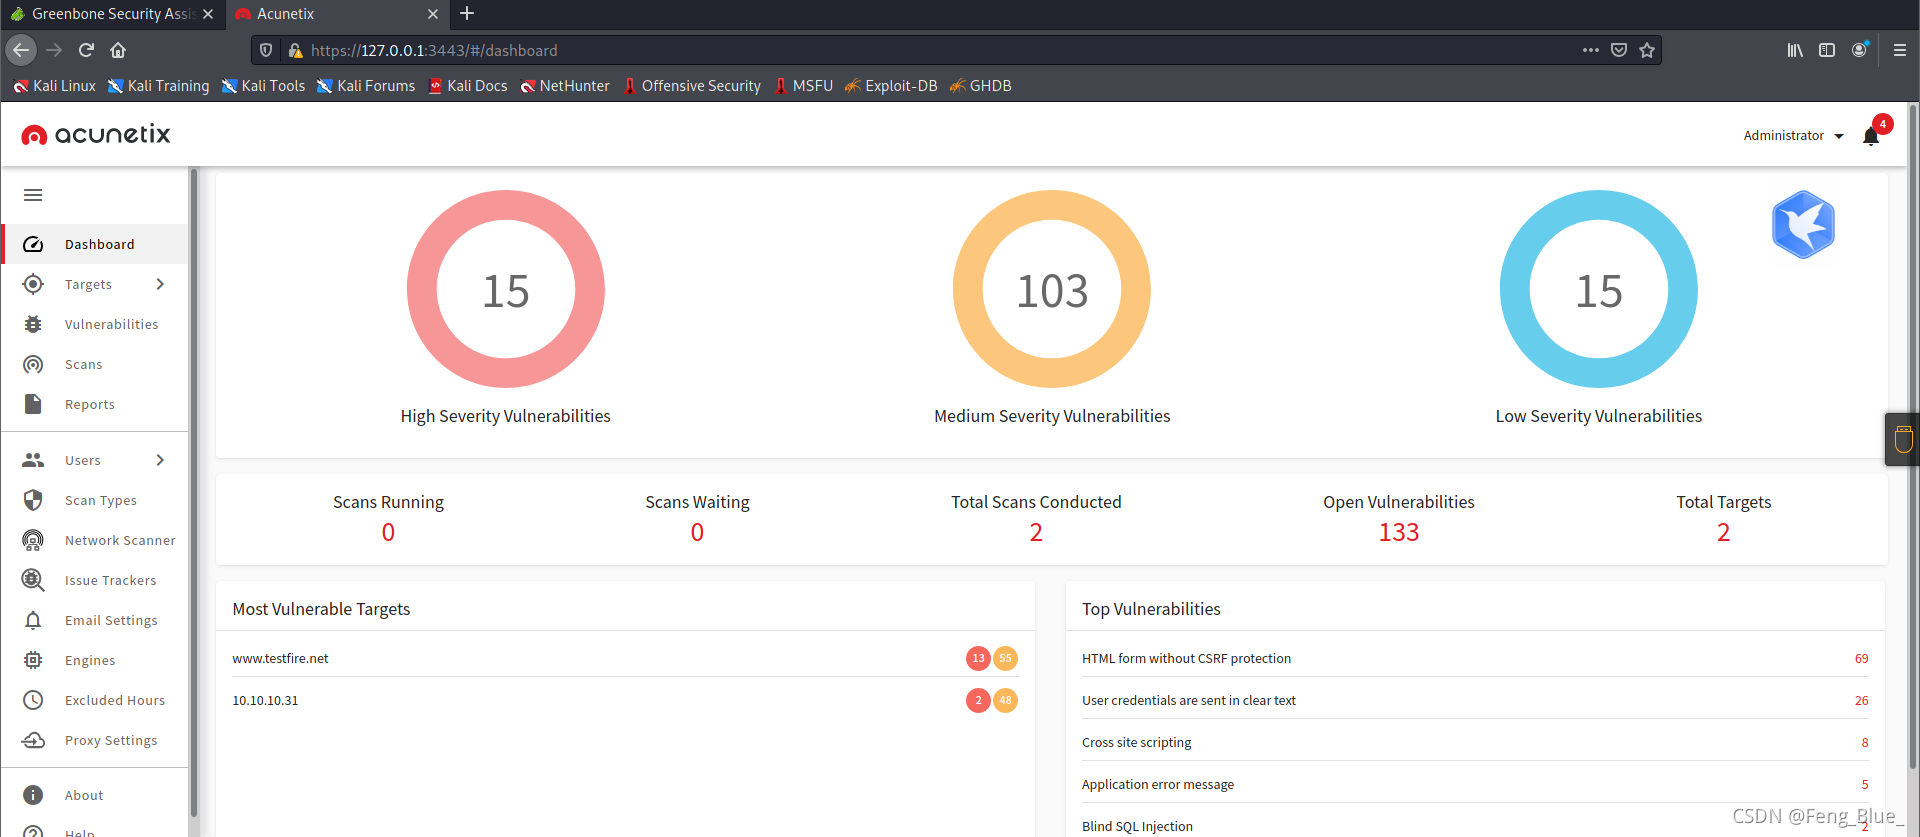Click the Targets crosshair icon
The width and height of the screenshot is (1920, 837).
pyautogui.click(x=33, y=284)
